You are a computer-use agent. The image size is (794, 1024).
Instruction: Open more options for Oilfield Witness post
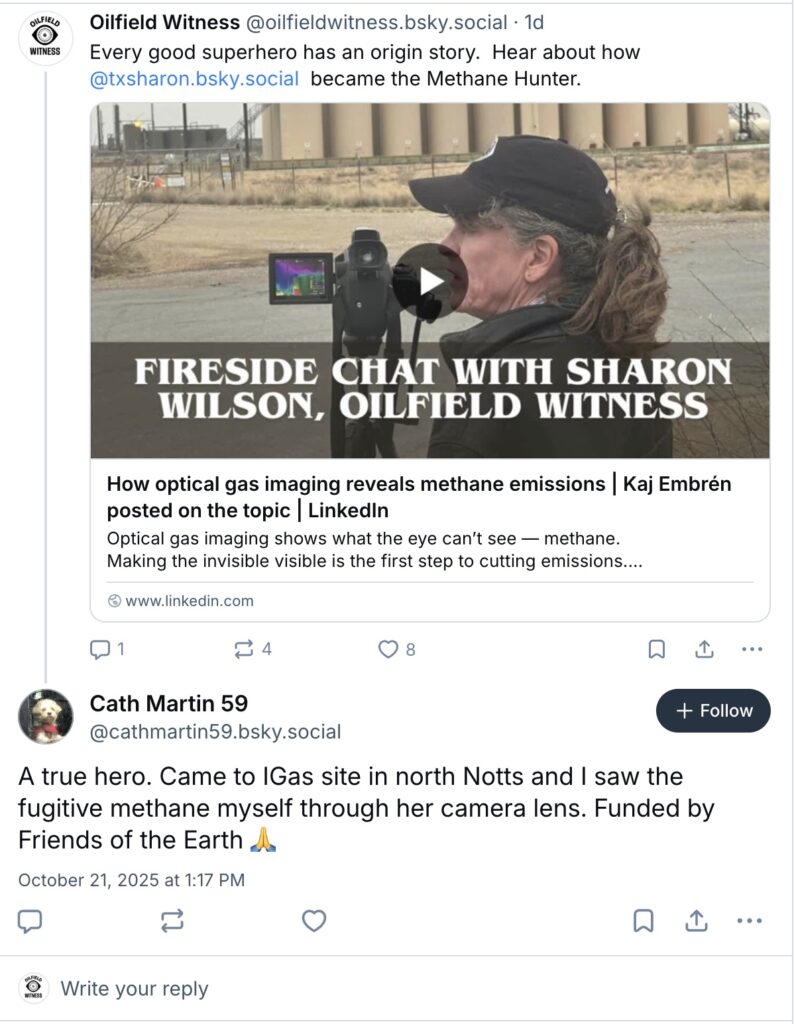(752, 650)
